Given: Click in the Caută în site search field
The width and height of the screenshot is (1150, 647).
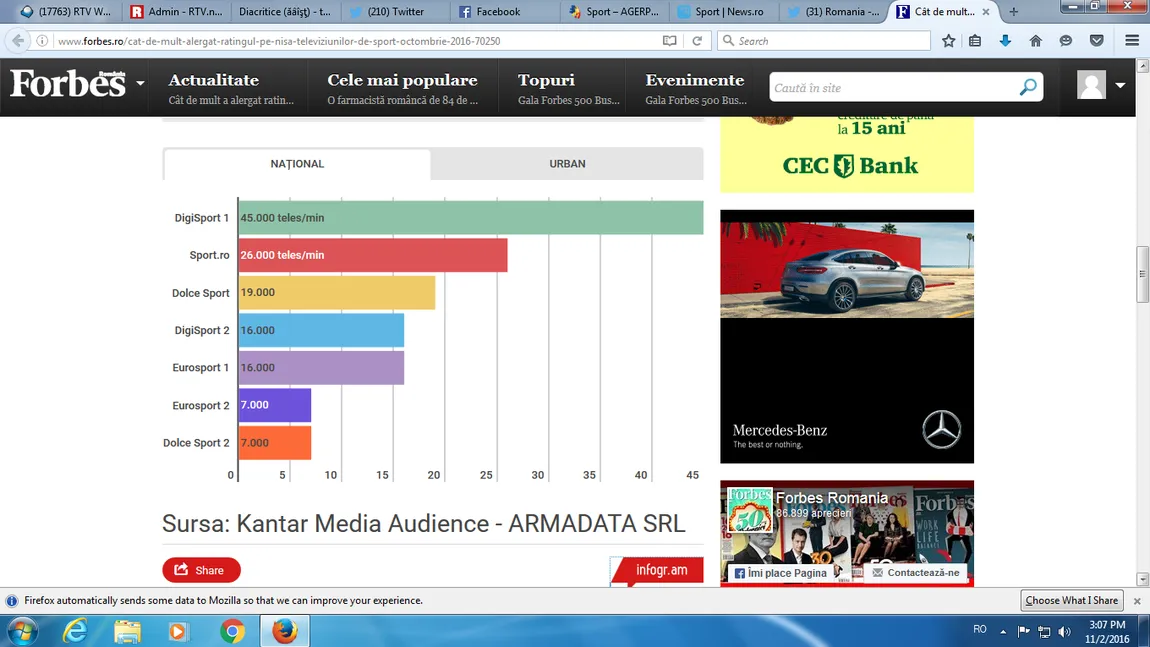Looking at the screenshot, I should click(893, 87).
